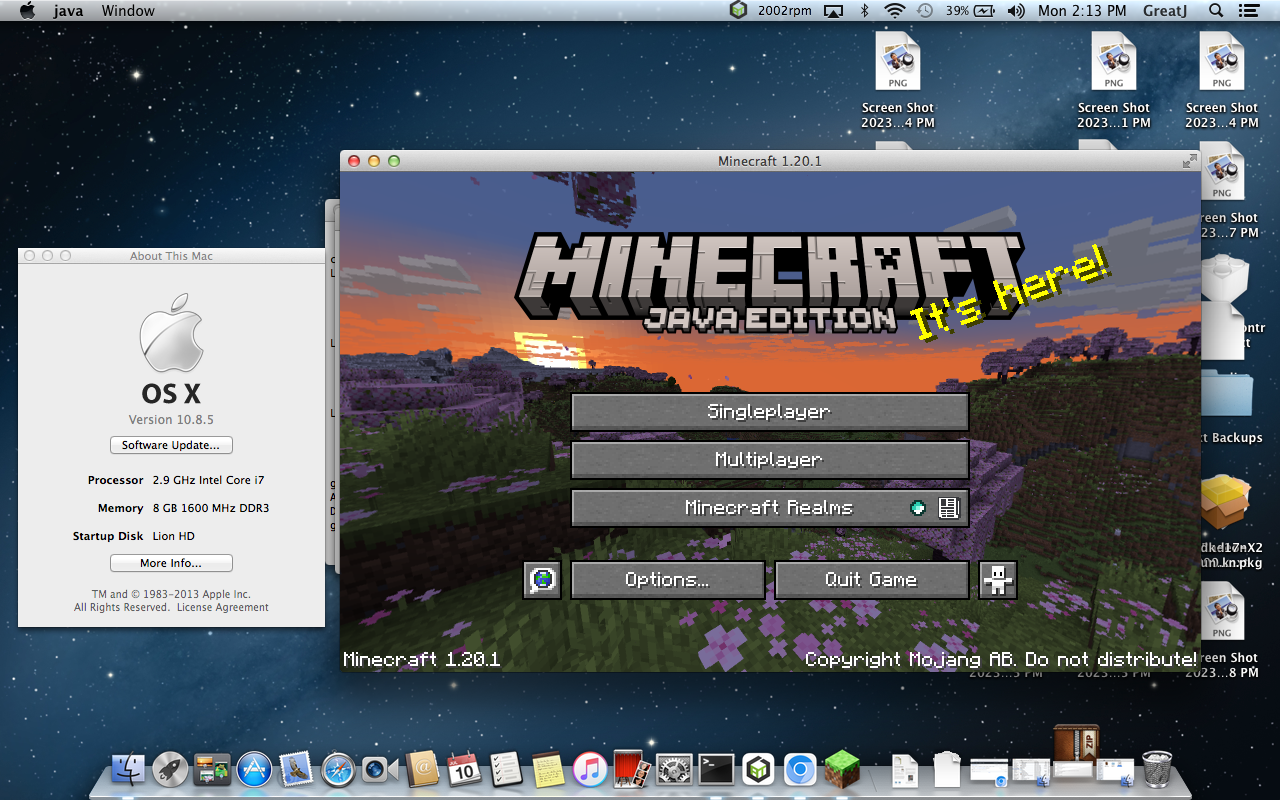Open Terminal from the Dock

(716, 770)
